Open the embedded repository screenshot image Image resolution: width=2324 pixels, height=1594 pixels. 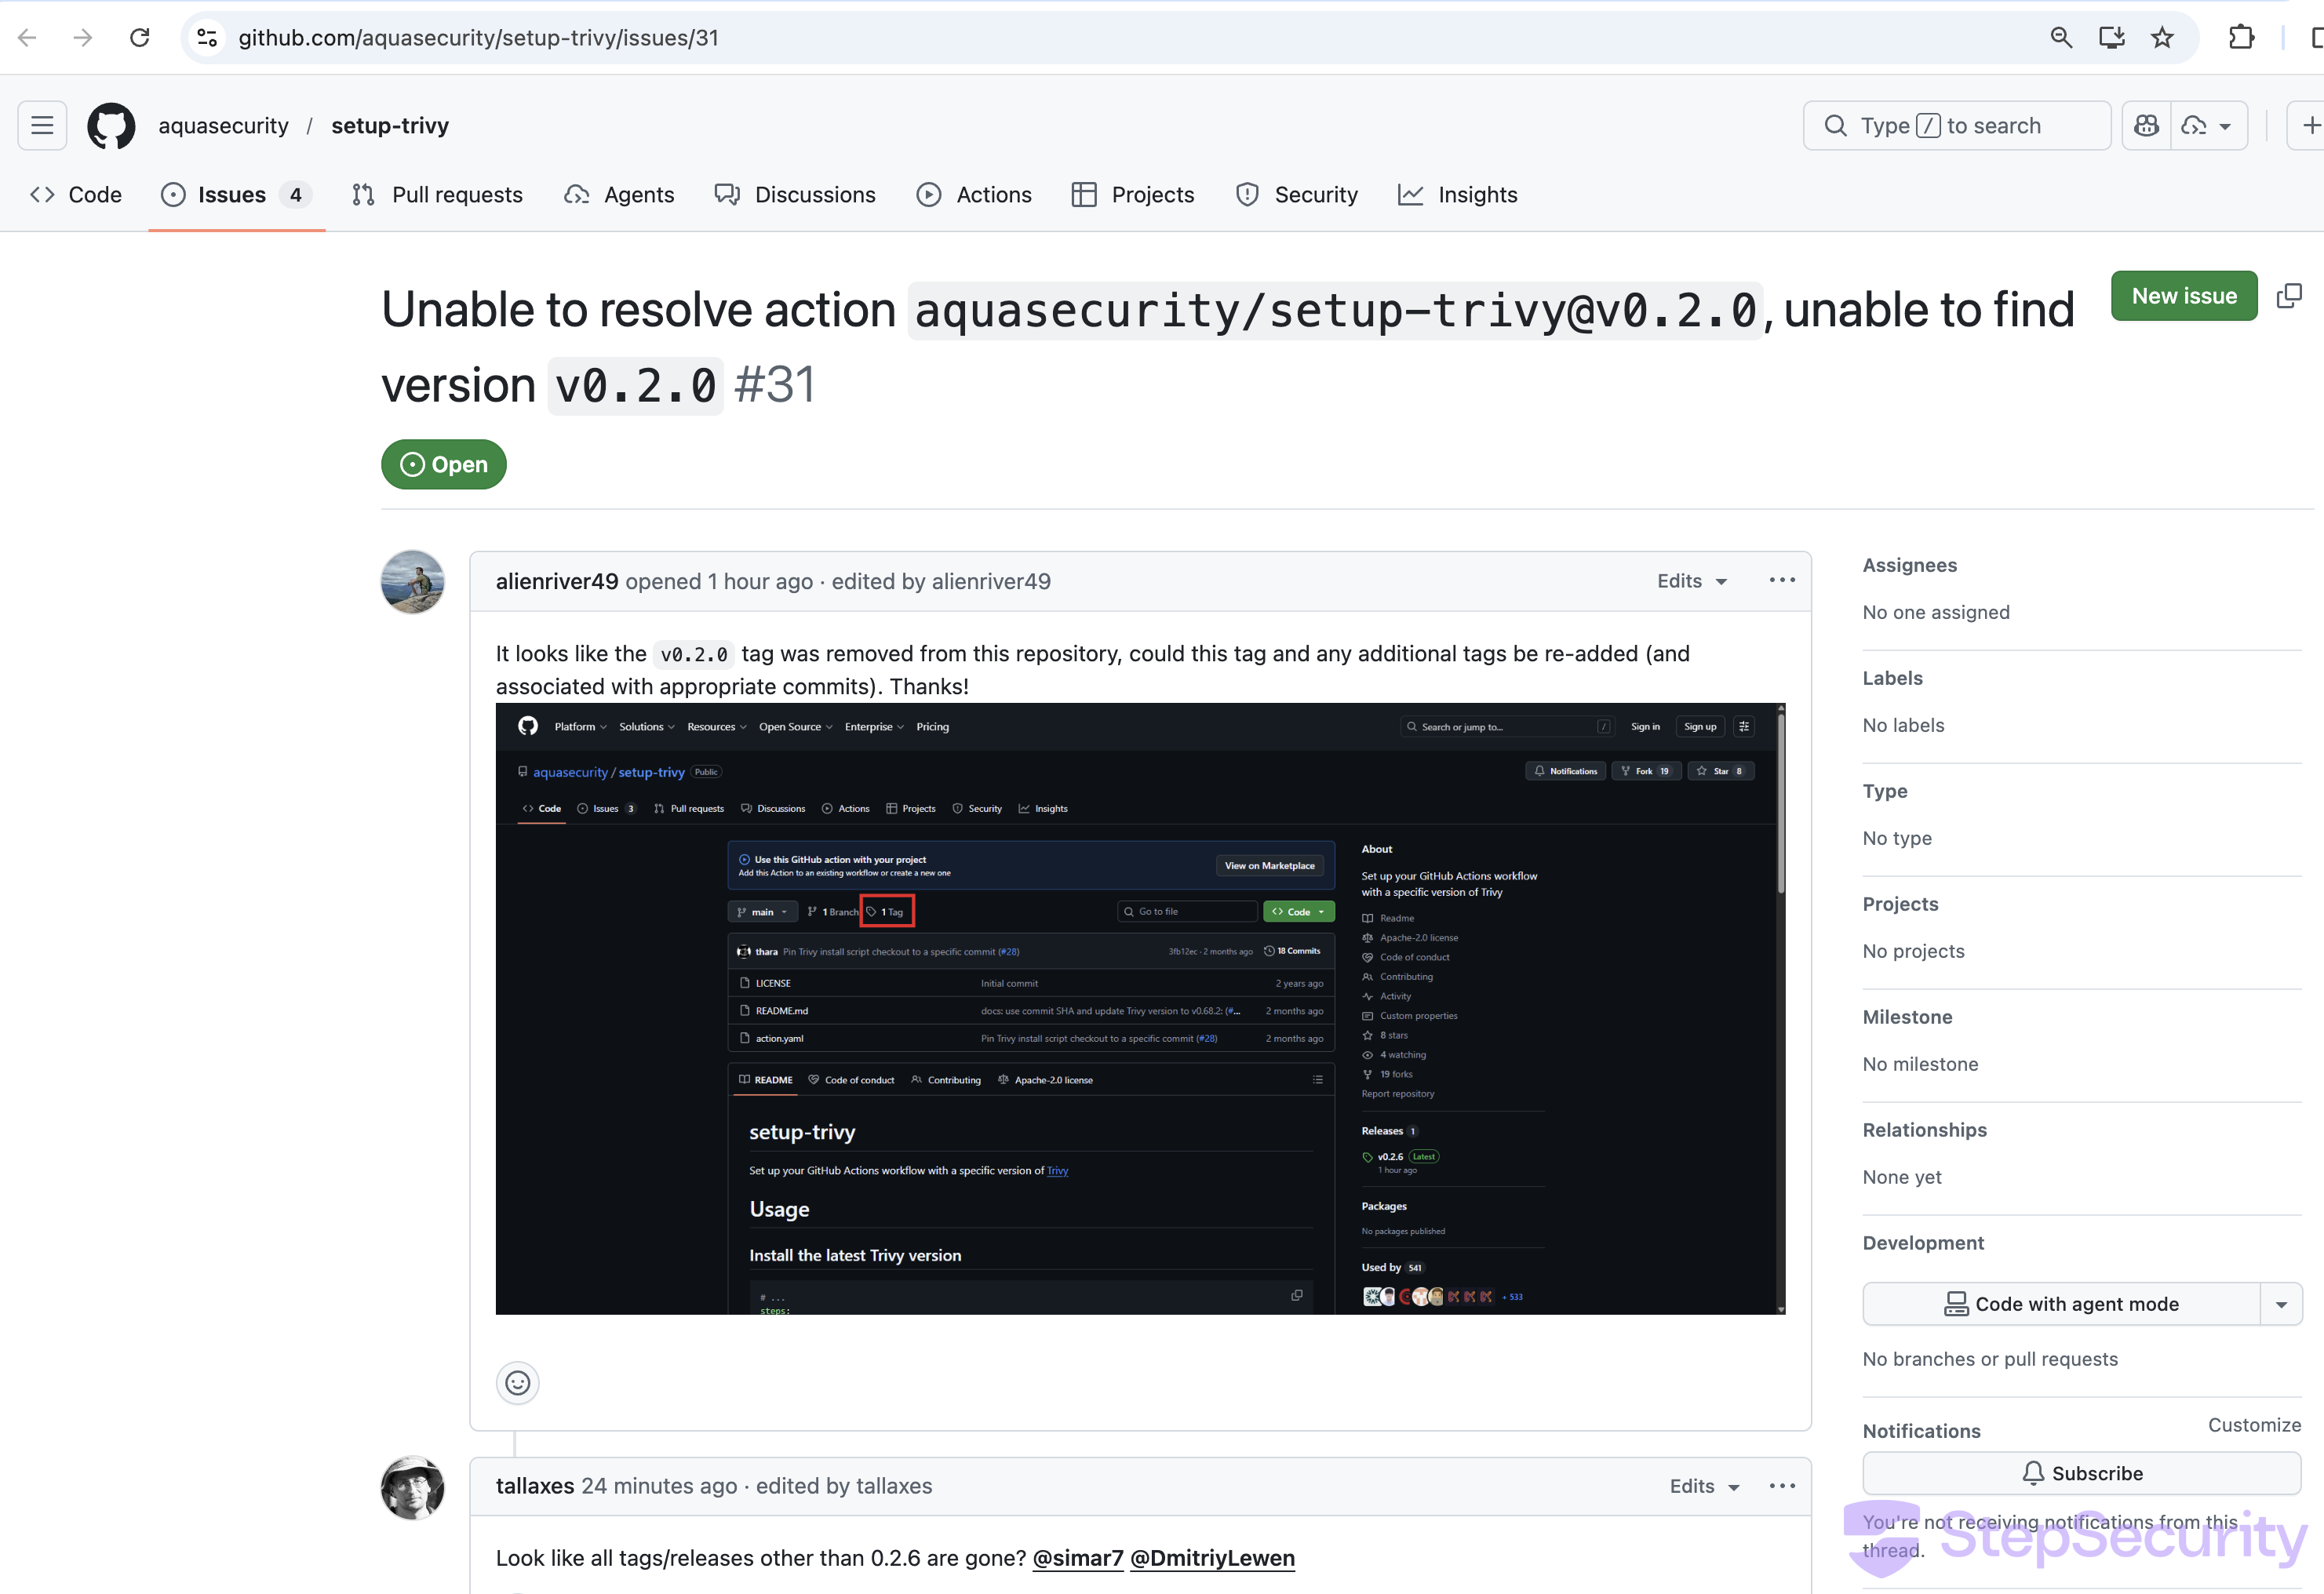(1140, 1008)
